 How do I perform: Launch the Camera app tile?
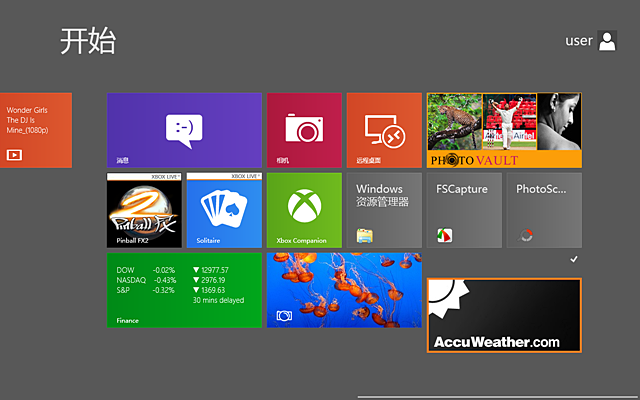[304, 130]
